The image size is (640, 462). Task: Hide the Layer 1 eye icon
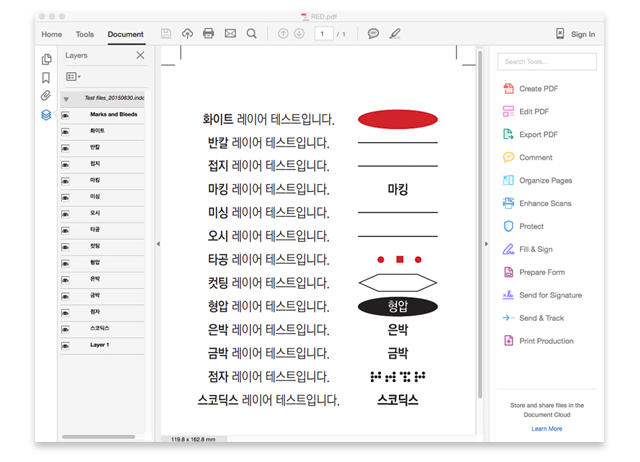coord(65,346)
